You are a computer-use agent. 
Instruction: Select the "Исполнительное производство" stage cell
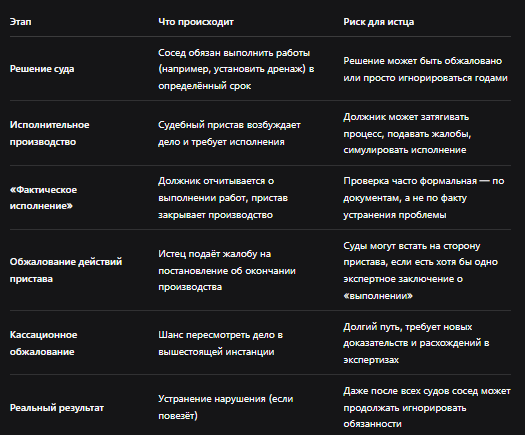[x=50, y=133]
